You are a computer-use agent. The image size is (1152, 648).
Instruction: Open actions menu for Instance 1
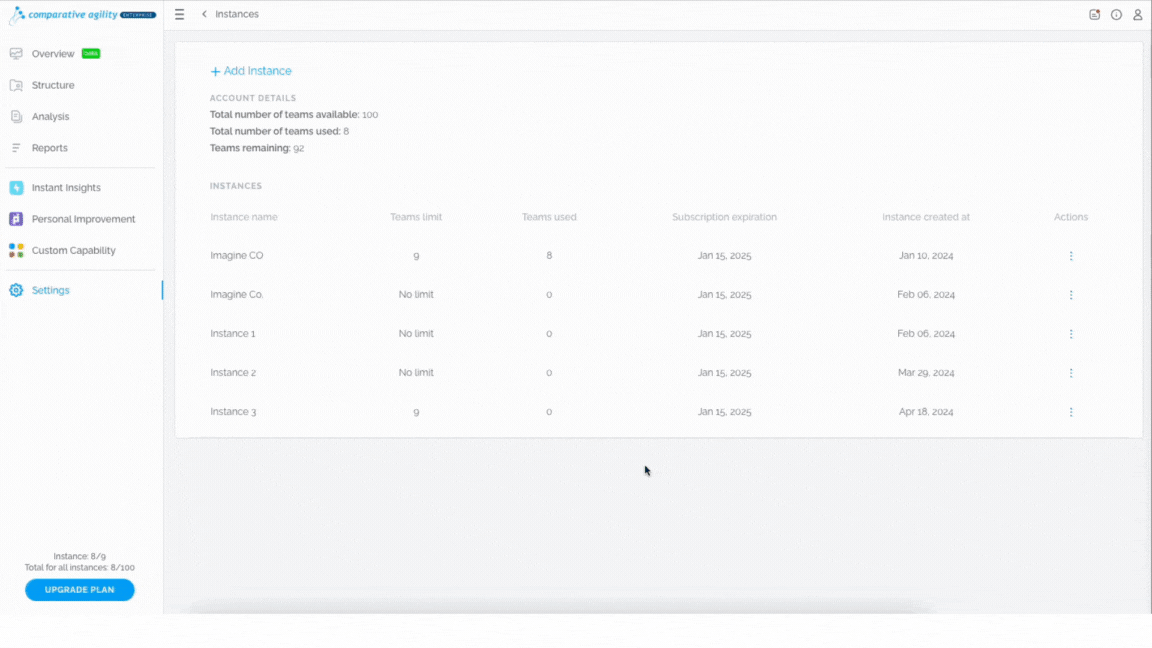point(1070,334)
